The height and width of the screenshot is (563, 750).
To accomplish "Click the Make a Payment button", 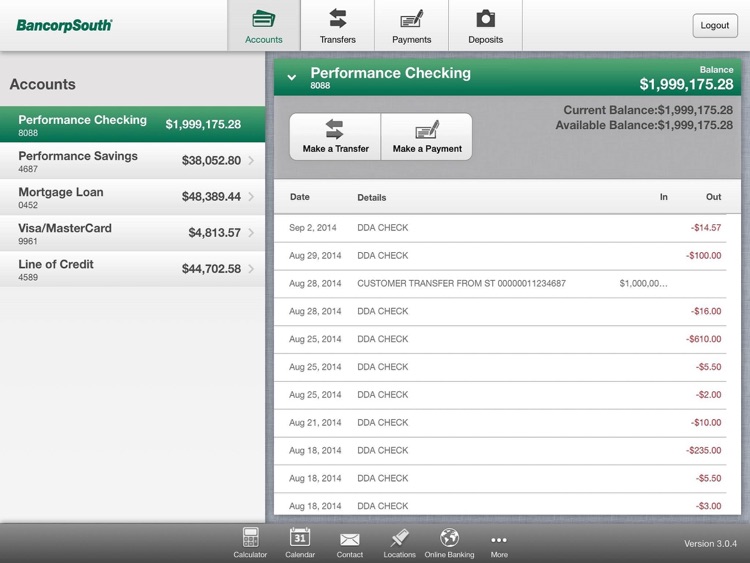I will [427, 137].
